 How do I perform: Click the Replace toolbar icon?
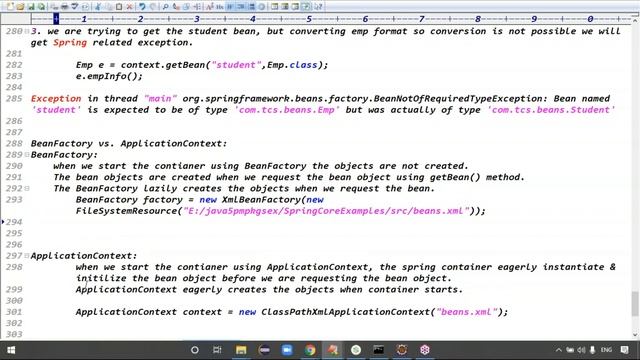(176, 7)
